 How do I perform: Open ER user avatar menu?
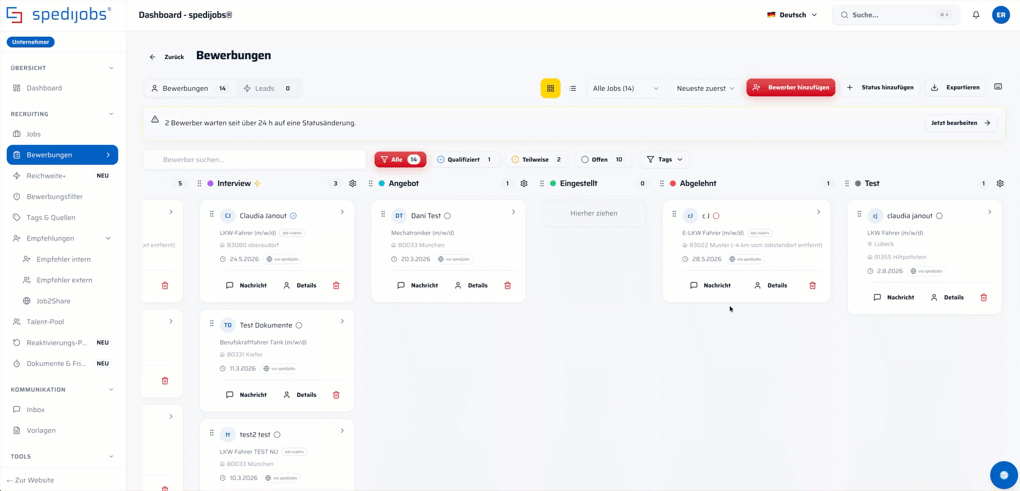coord(1000,15)
